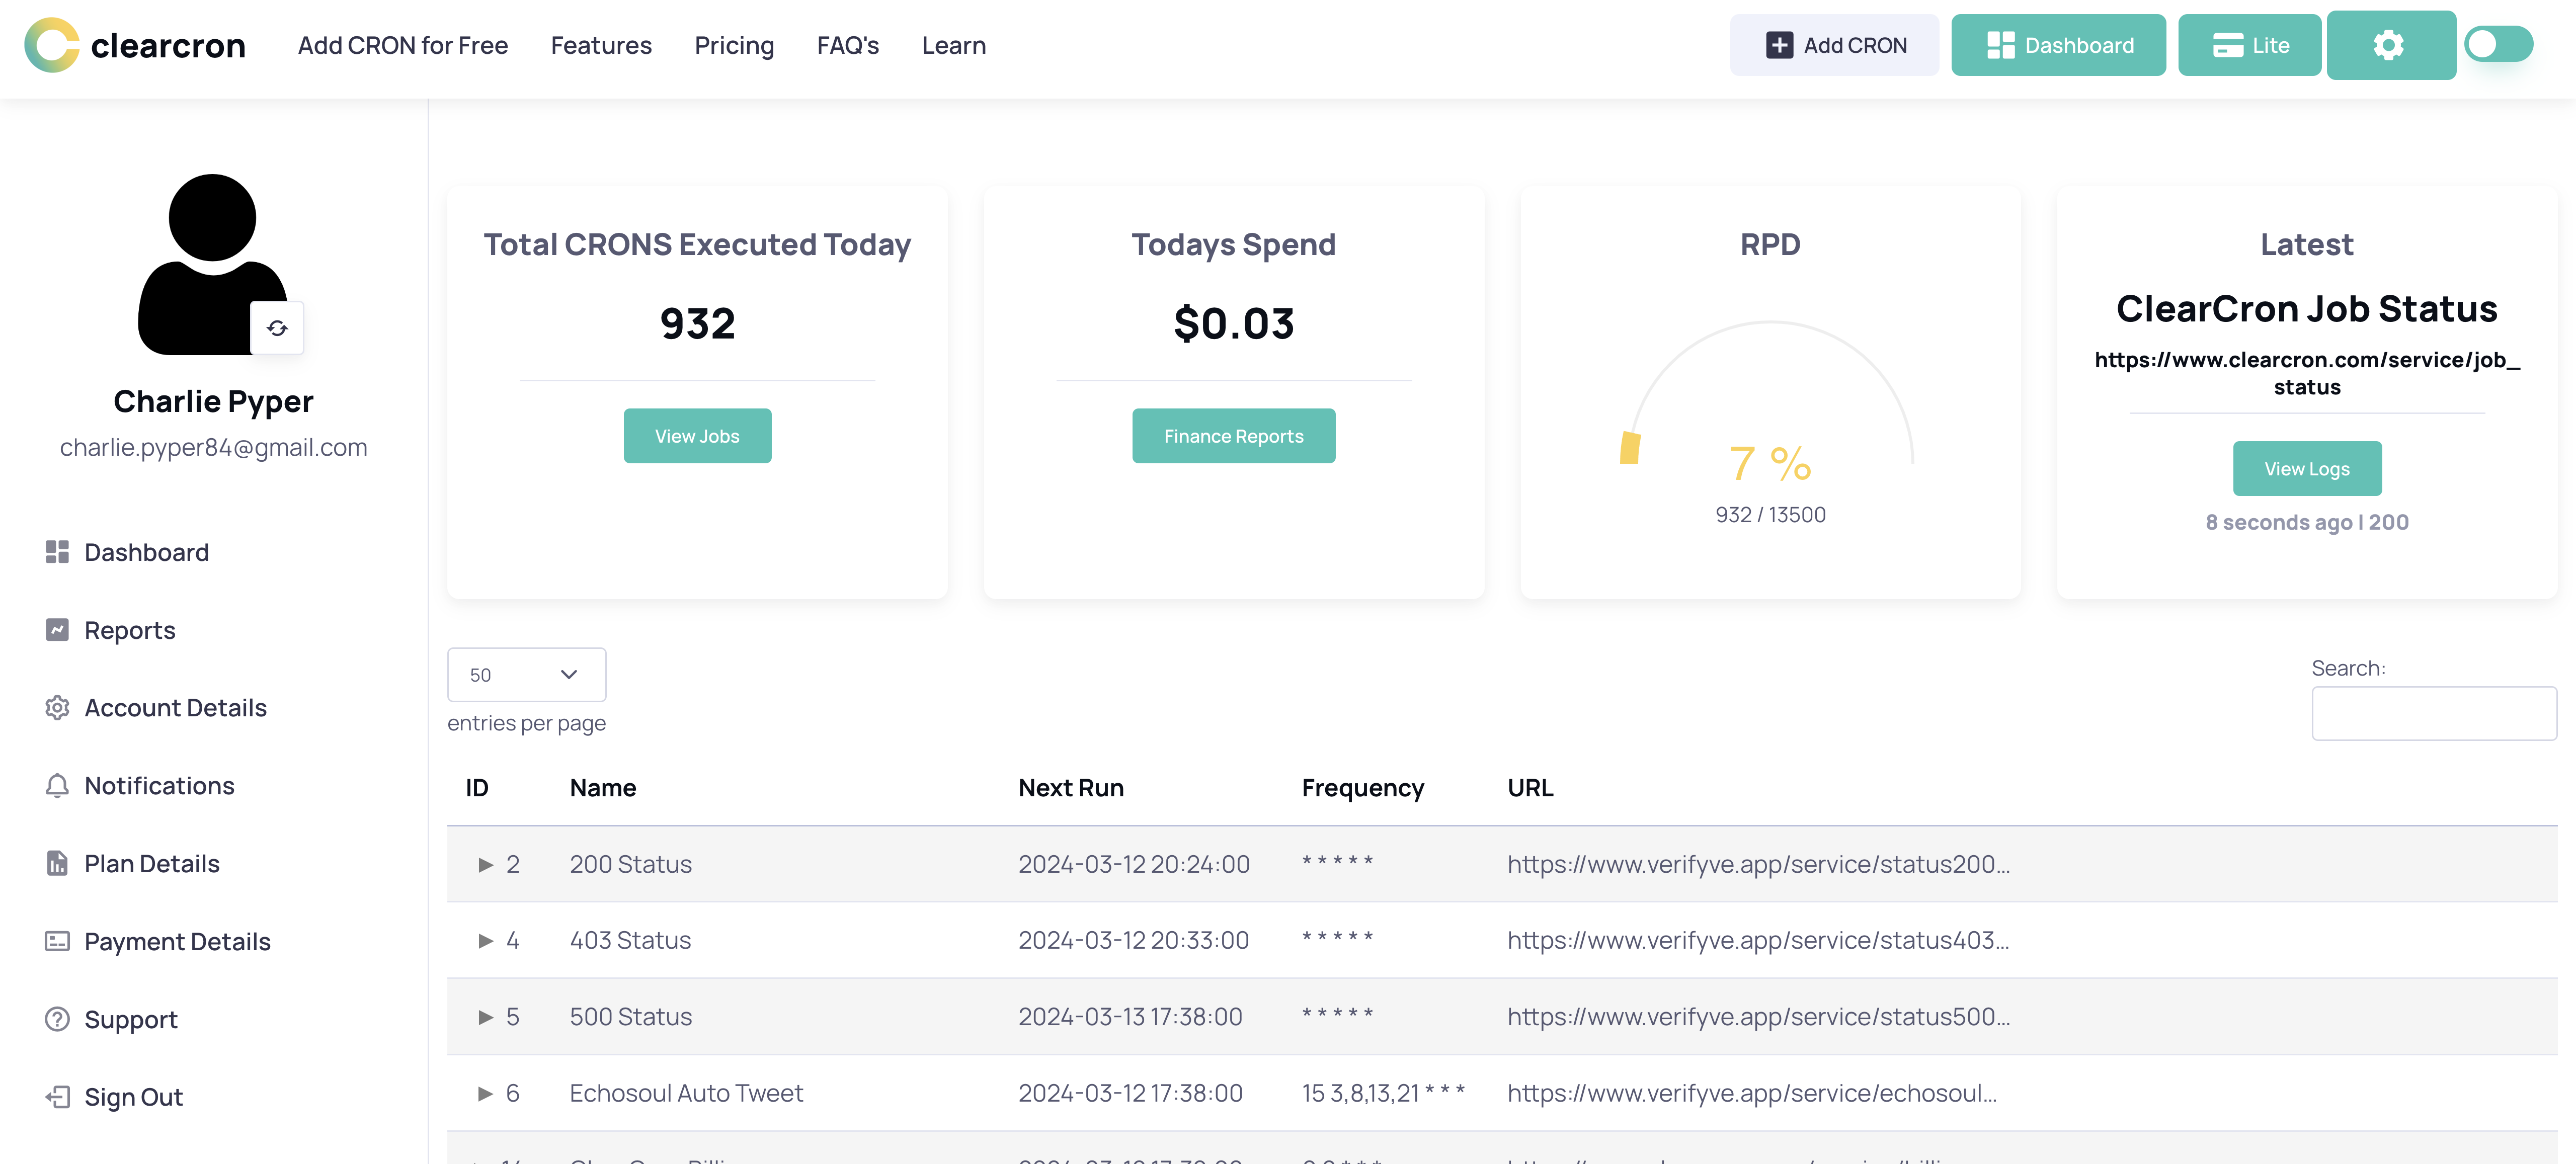Click the Dashboard grid icon in top bar
Image resolution: width=2576 pixels, height=1164 pixels.
pyautogui.click(x=2000, y=45)
